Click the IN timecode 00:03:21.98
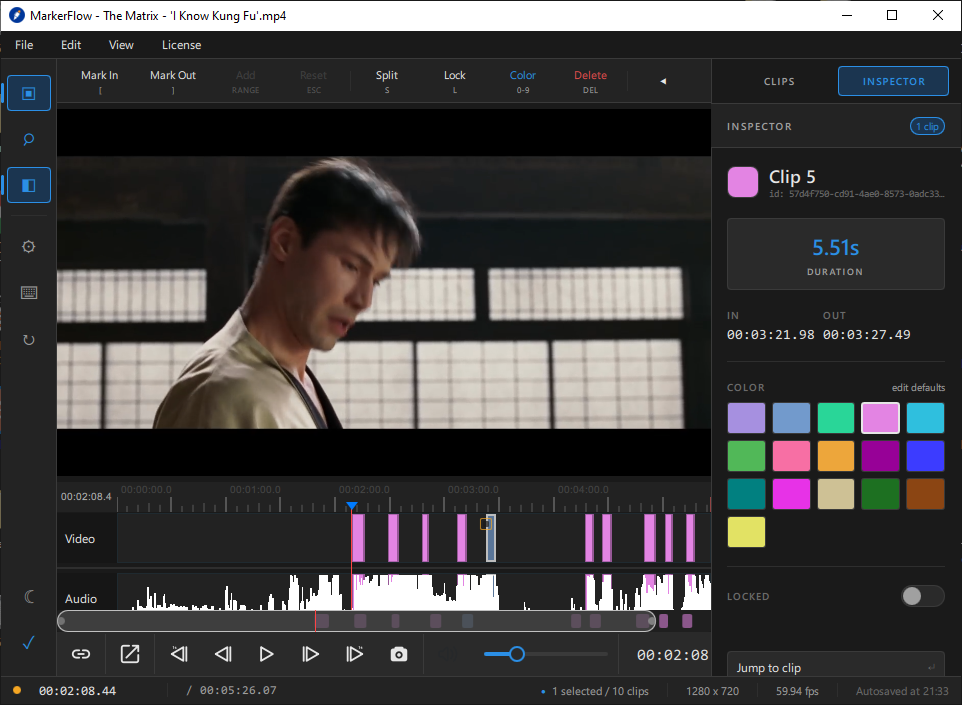The image size is (962, 705). tap(771, 334)
